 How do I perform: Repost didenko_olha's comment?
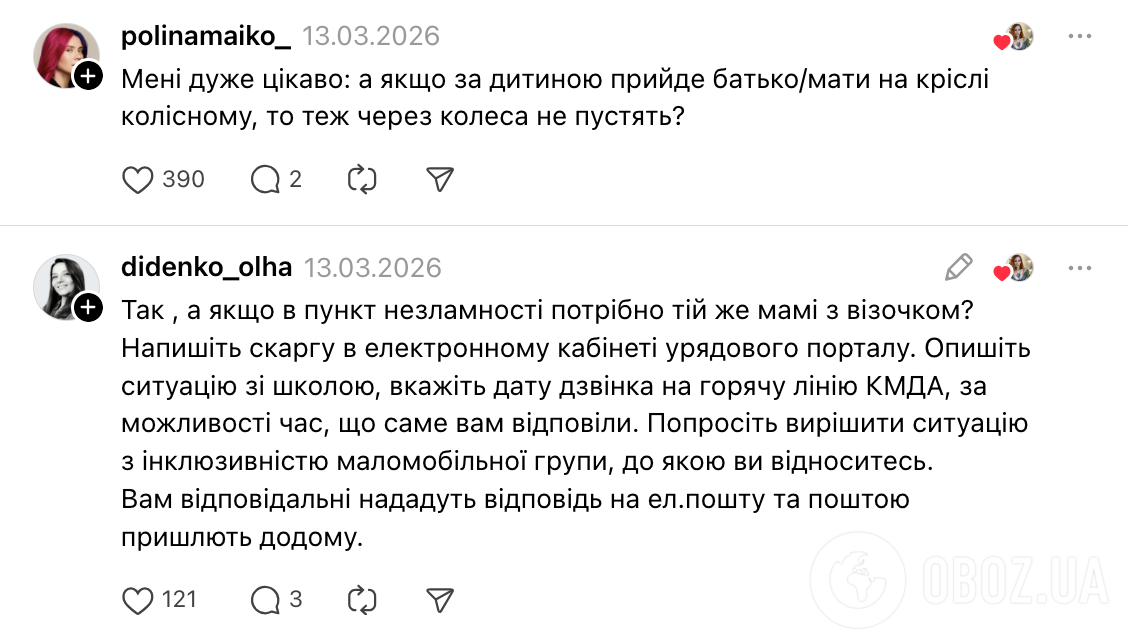pos(362,599)
